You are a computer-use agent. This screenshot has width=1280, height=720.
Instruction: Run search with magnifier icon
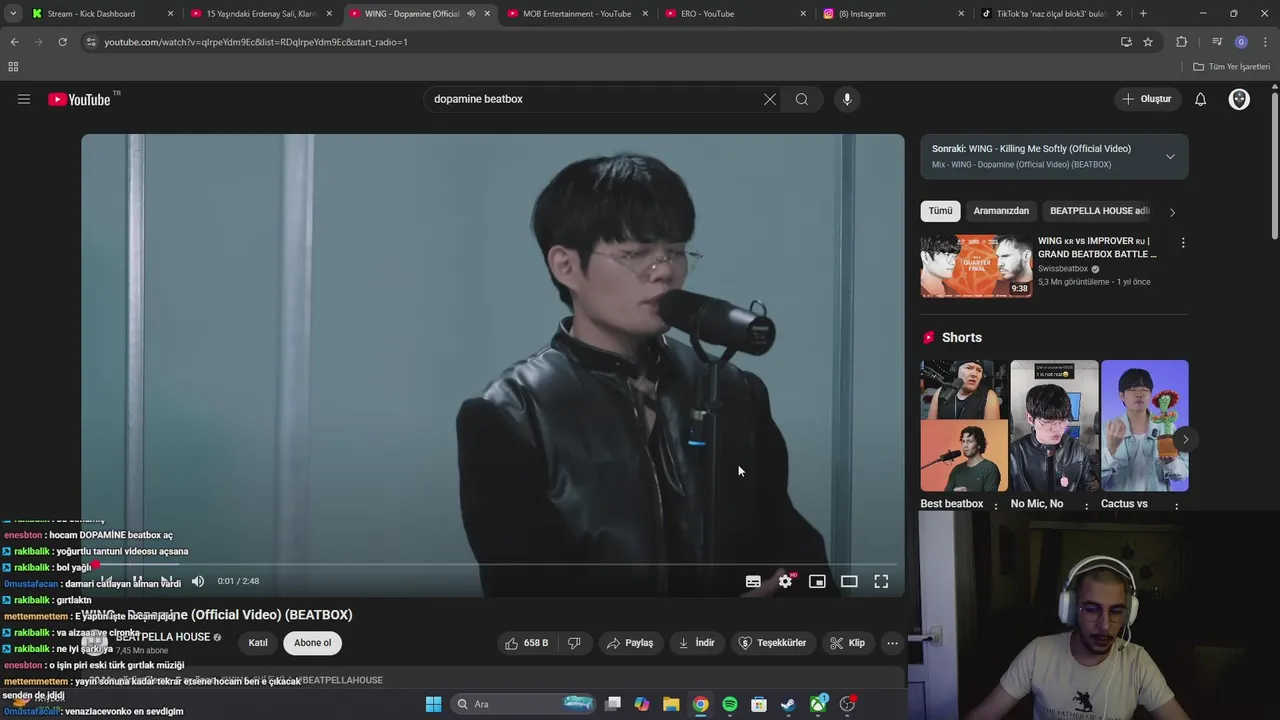point(802,99)
